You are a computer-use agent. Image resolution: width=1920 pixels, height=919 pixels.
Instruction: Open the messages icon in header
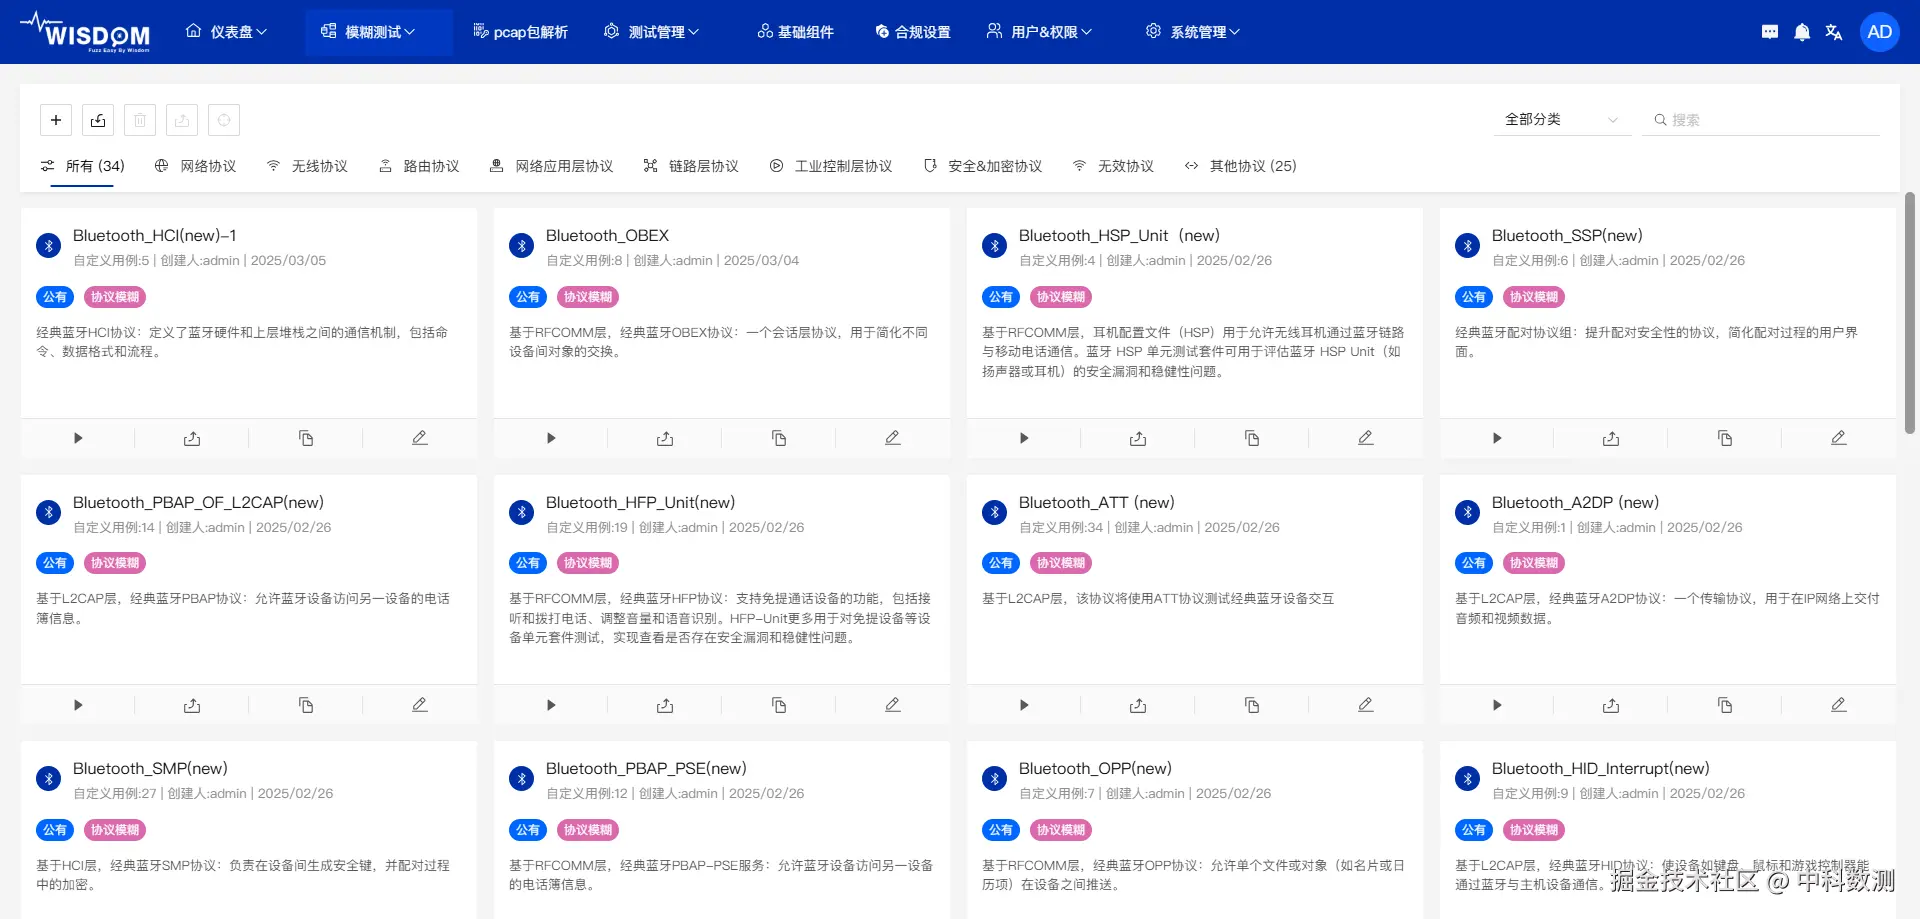pos(1770,32)
